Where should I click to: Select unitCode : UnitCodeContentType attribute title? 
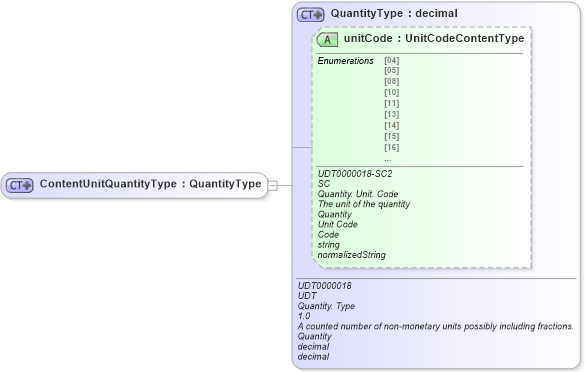[x=434, y=38]
